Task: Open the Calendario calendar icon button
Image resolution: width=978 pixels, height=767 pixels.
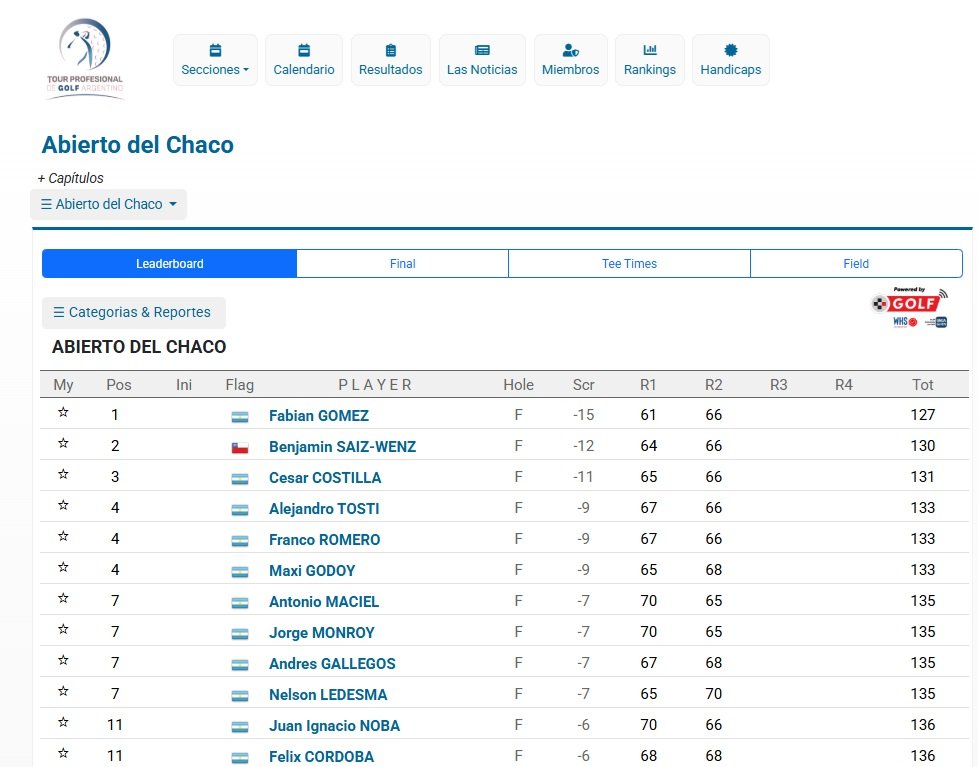Action: point(304,60)
